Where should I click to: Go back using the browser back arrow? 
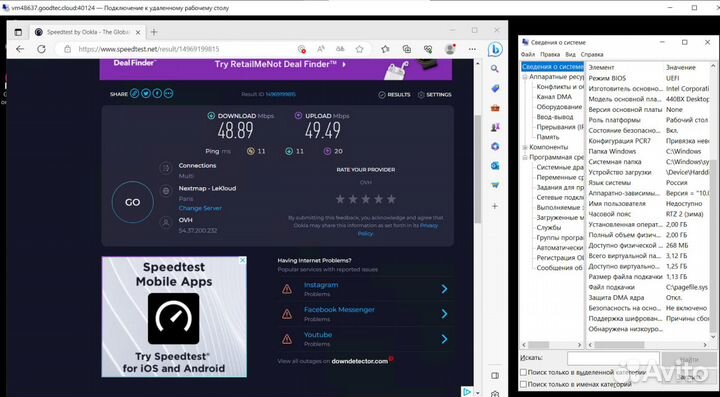pyautogui.click(x=20, y=49)
